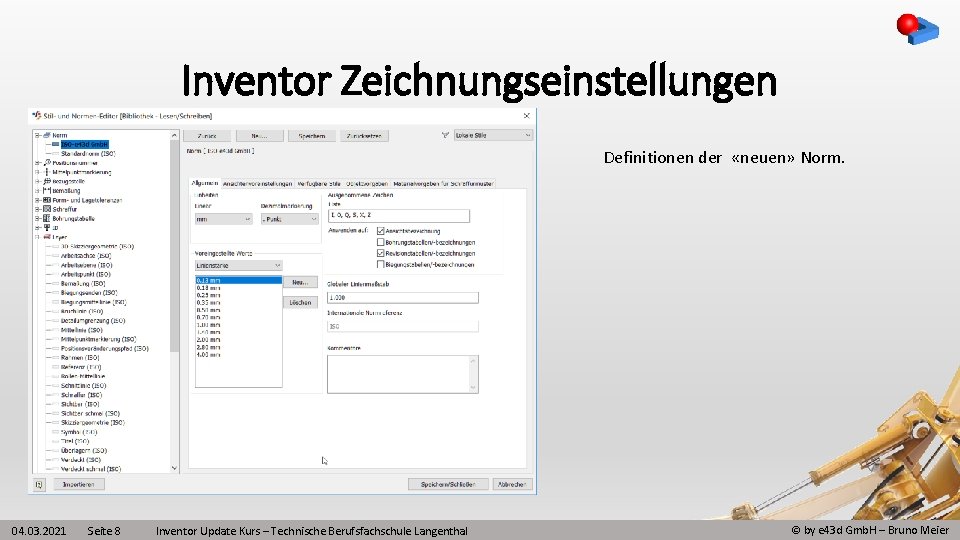Click the Norm category icon in the tree

[x=47, y=135]
